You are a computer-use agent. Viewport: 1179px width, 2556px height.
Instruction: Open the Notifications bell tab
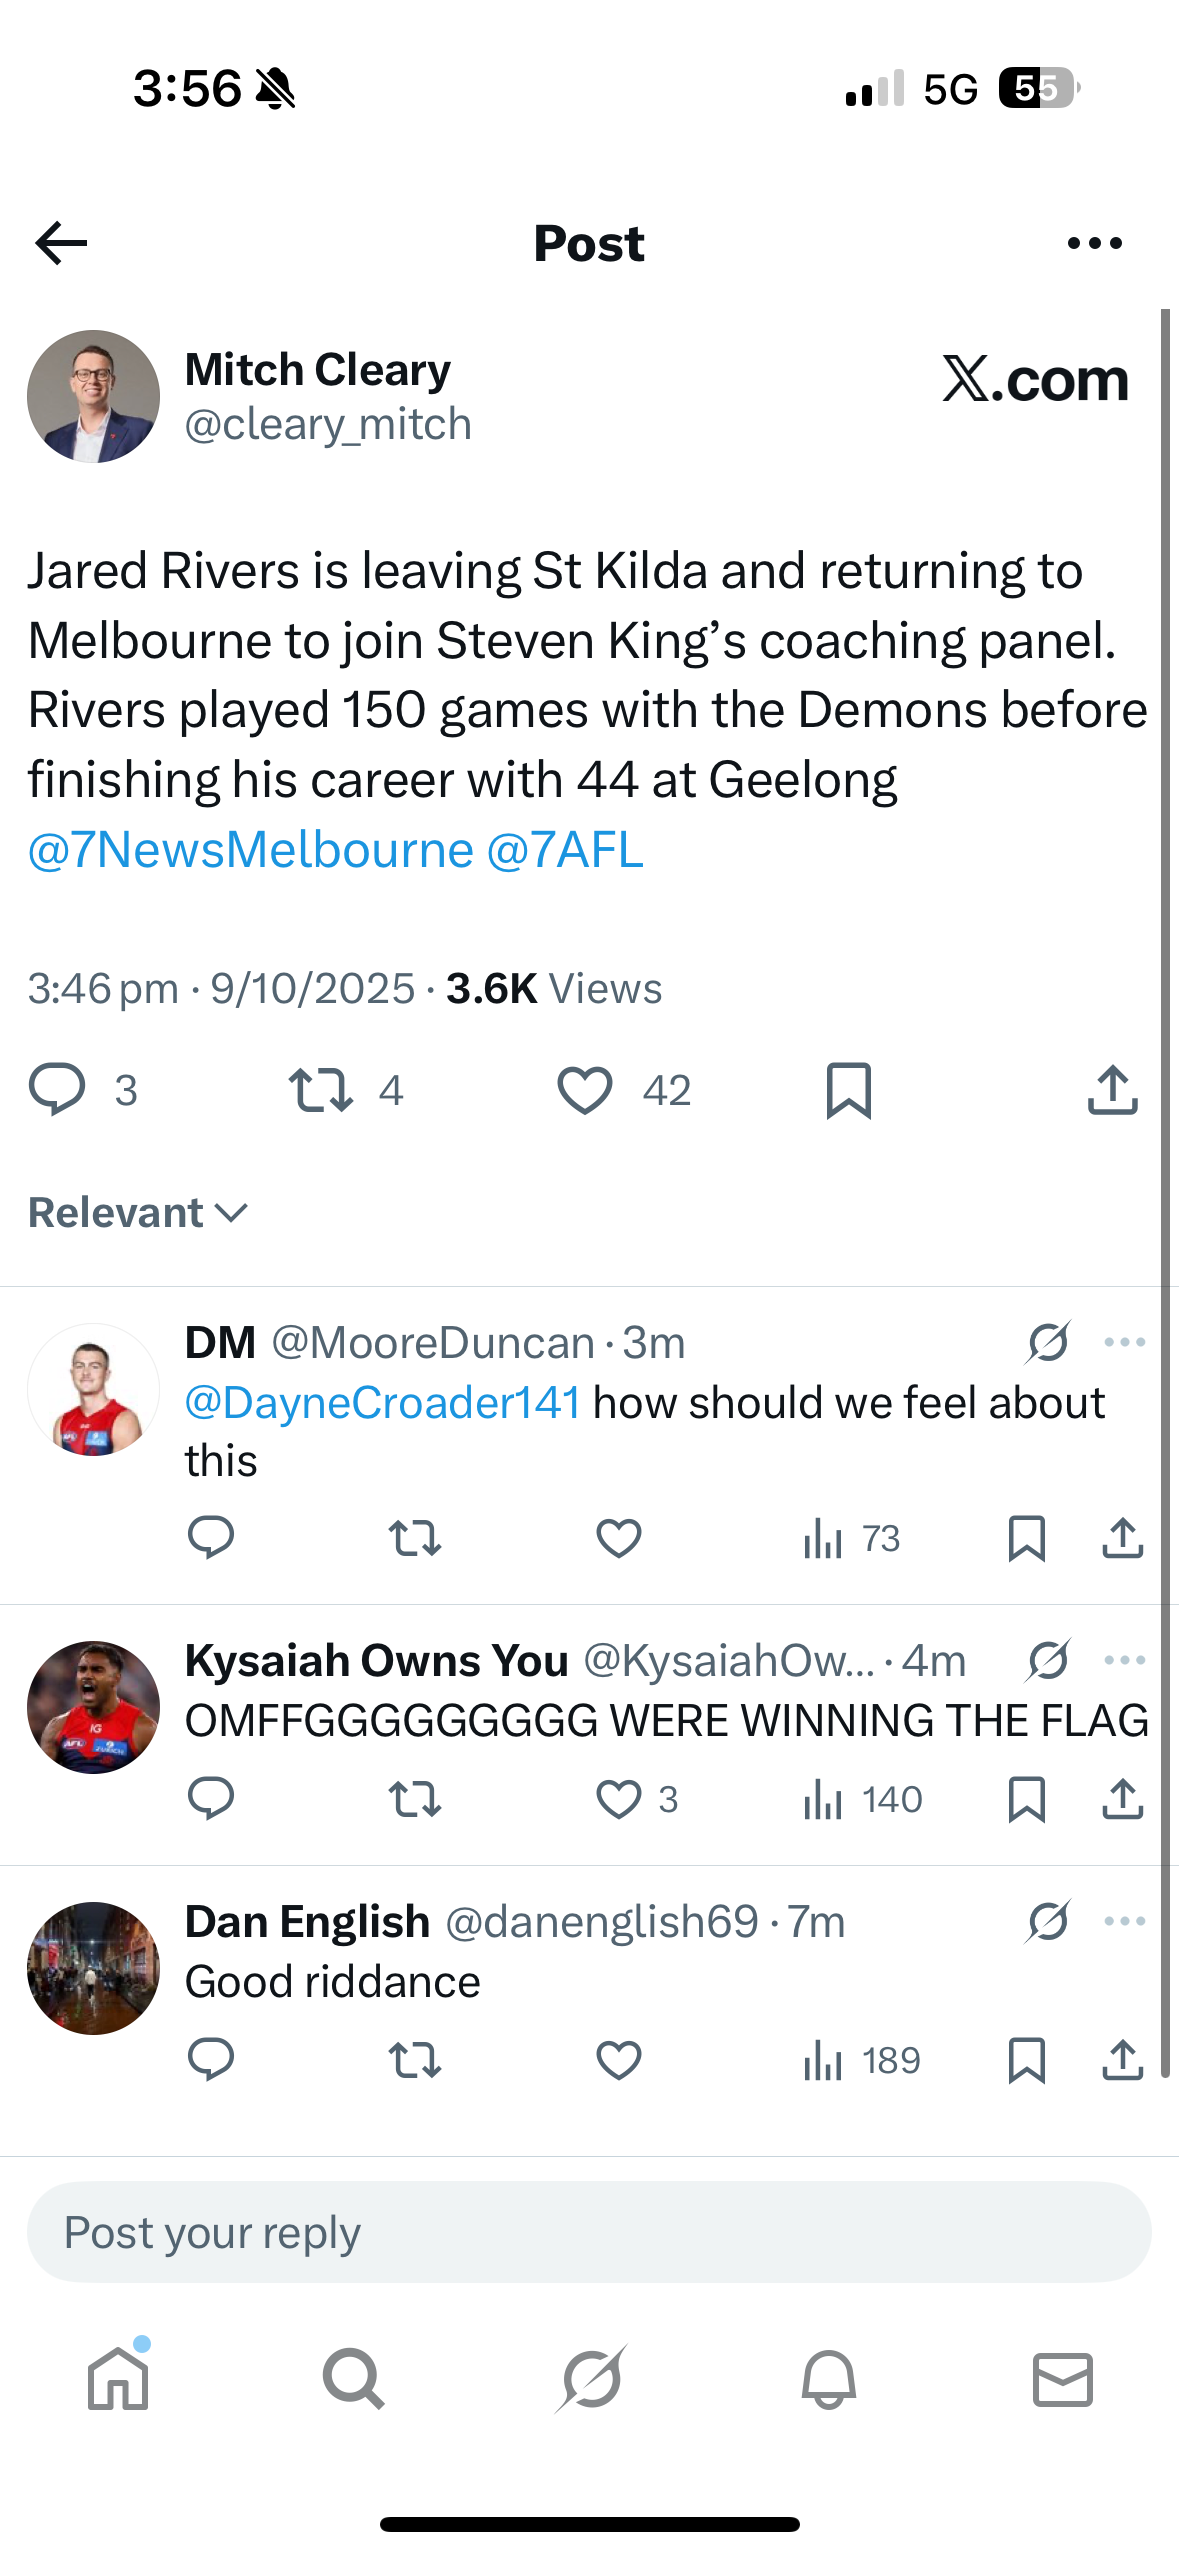click(828, 2379)
